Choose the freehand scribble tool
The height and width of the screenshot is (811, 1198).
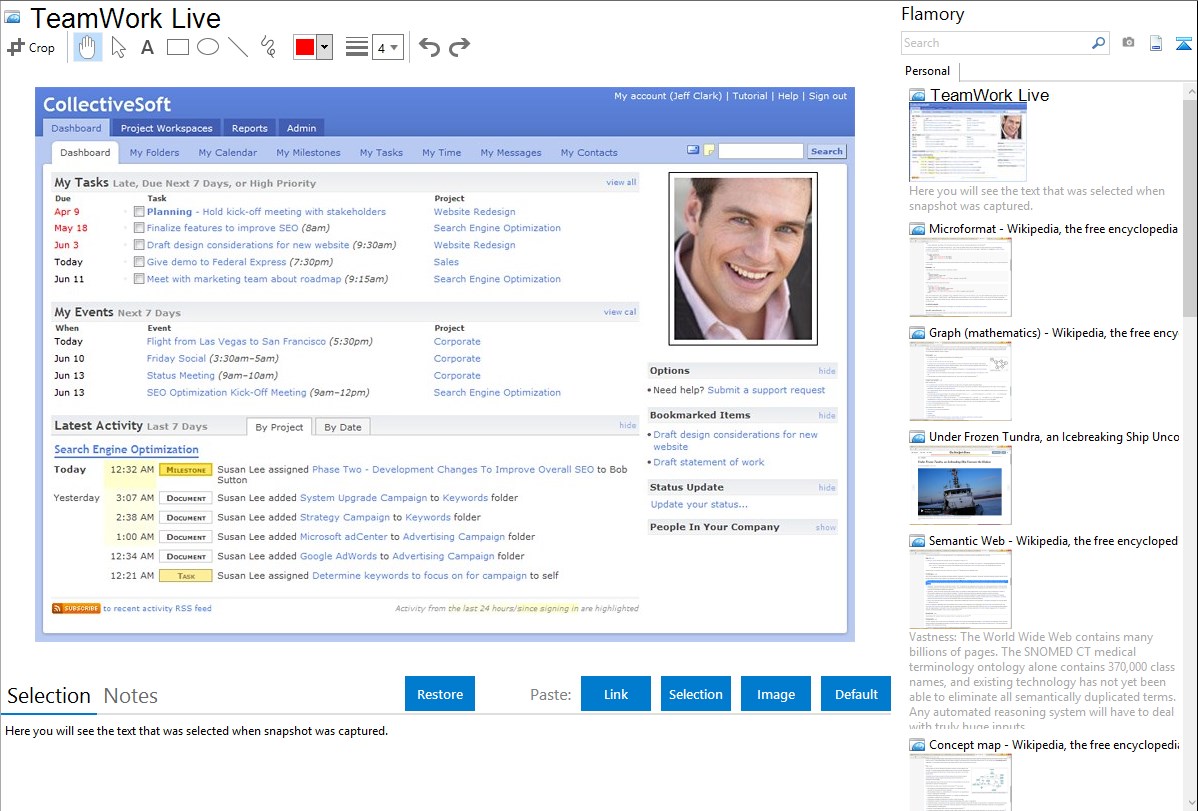pos(268,47)
